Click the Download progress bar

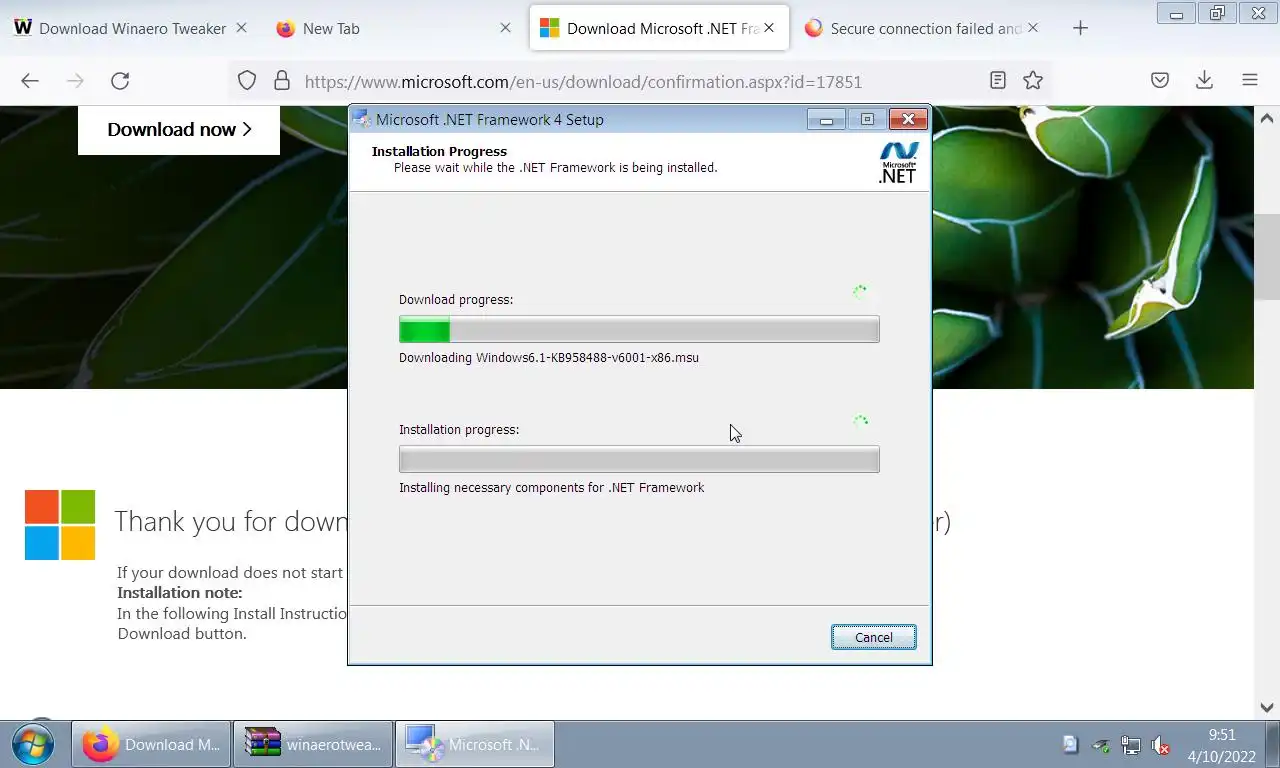click(639, 329)
